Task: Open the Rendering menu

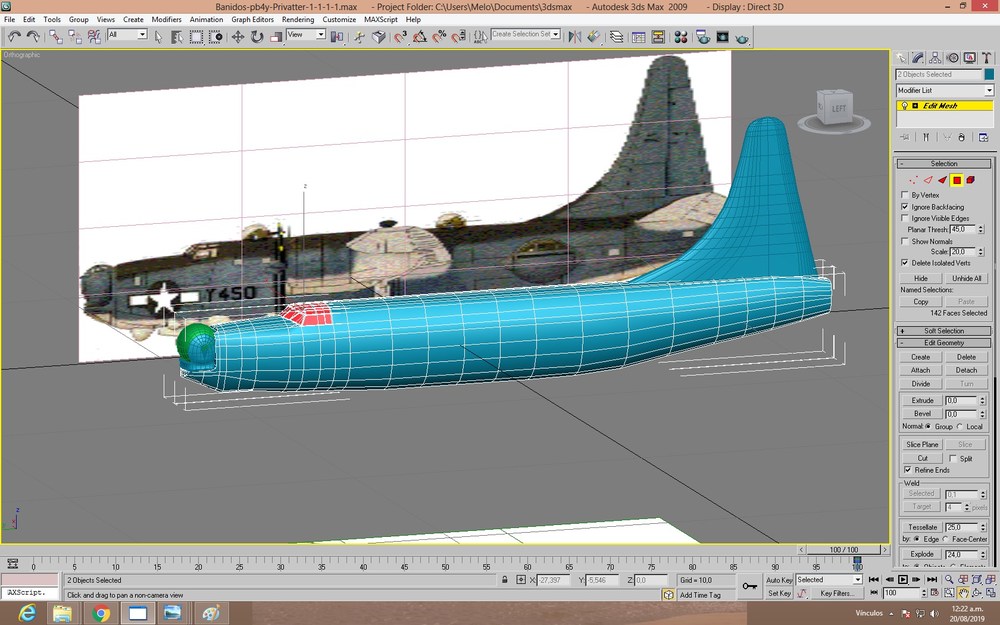Action: tap(298, 19)
